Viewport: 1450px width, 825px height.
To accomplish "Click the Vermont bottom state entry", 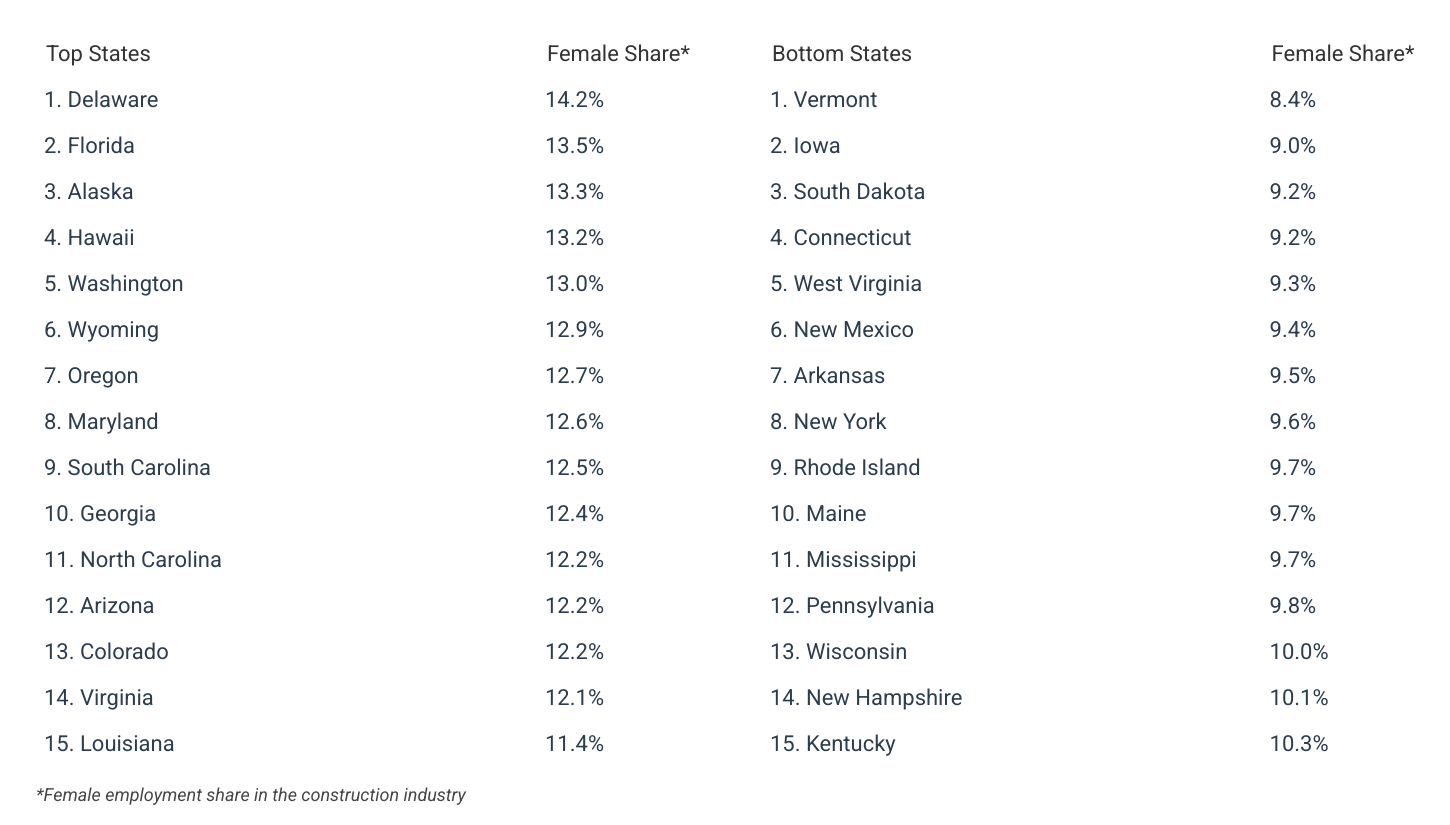I will (x=823, y=100).
